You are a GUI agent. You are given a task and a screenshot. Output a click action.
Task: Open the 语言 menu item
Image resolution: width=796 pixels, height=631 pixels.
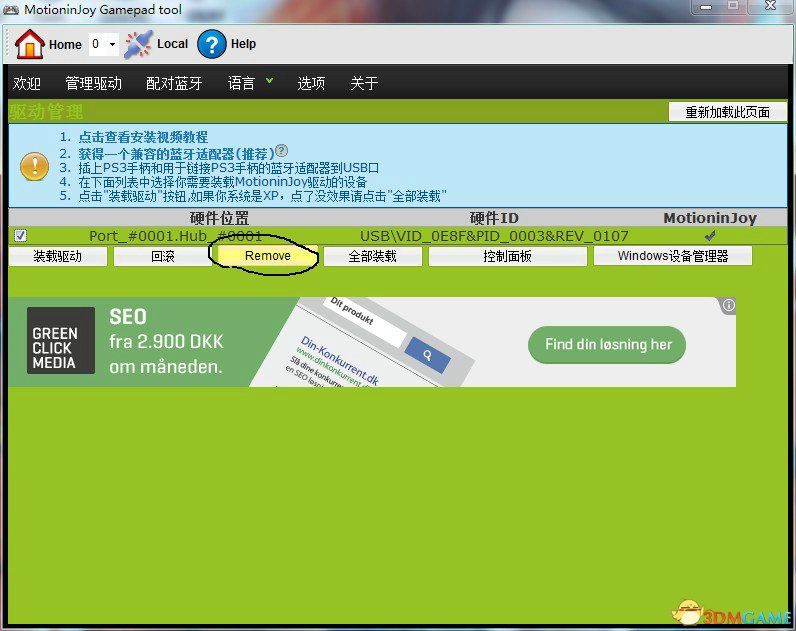(241, 83)
